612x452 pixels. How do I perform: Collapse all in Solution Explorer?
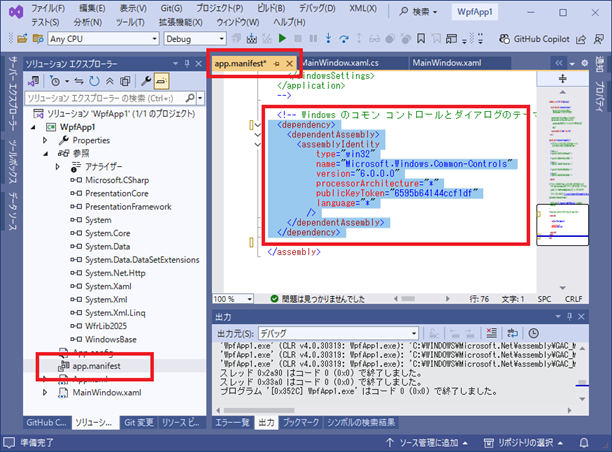point(110,81)
